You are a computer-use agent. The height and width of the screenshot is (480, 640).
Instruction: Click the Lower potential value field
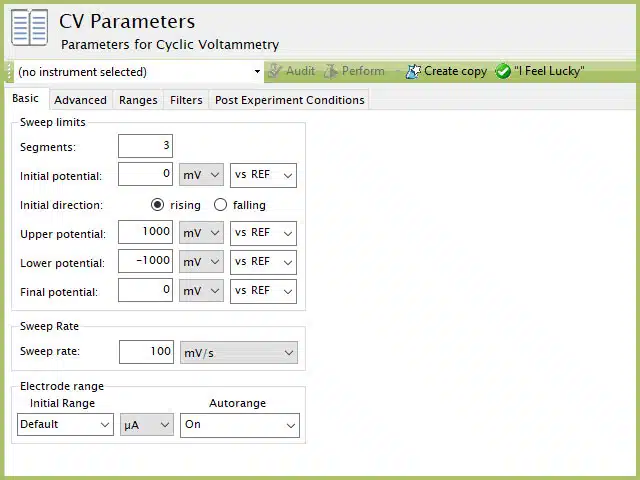click(x=145, y=261)
